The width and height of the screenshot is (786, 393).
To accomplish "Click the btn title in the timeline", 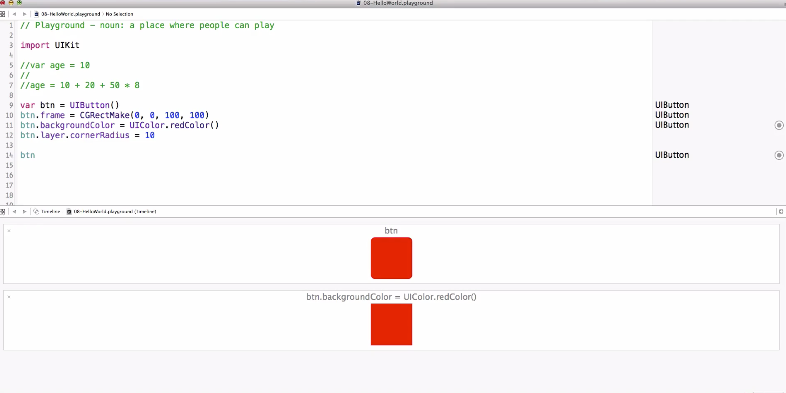I will 391,231.
